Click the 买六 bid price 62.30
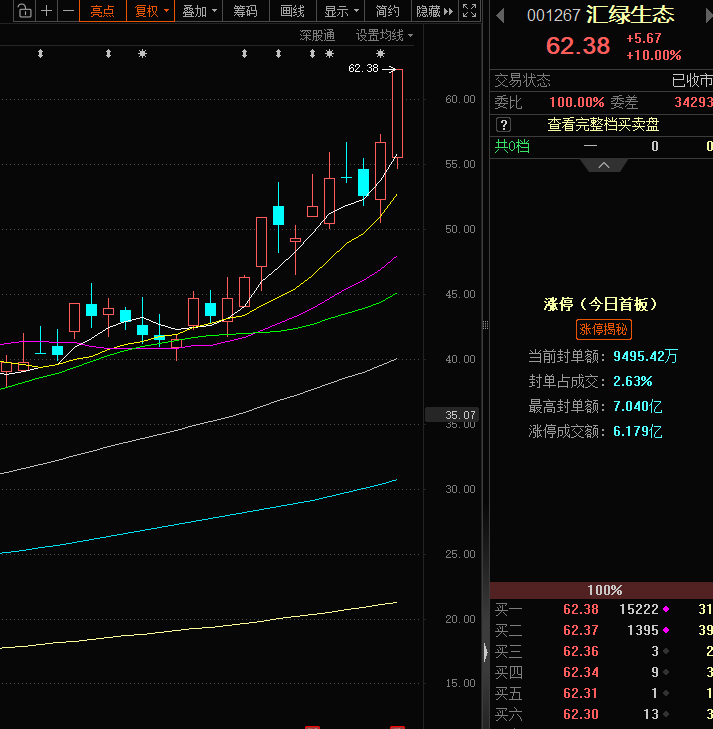Screen dimensions: 713x729 581,714
